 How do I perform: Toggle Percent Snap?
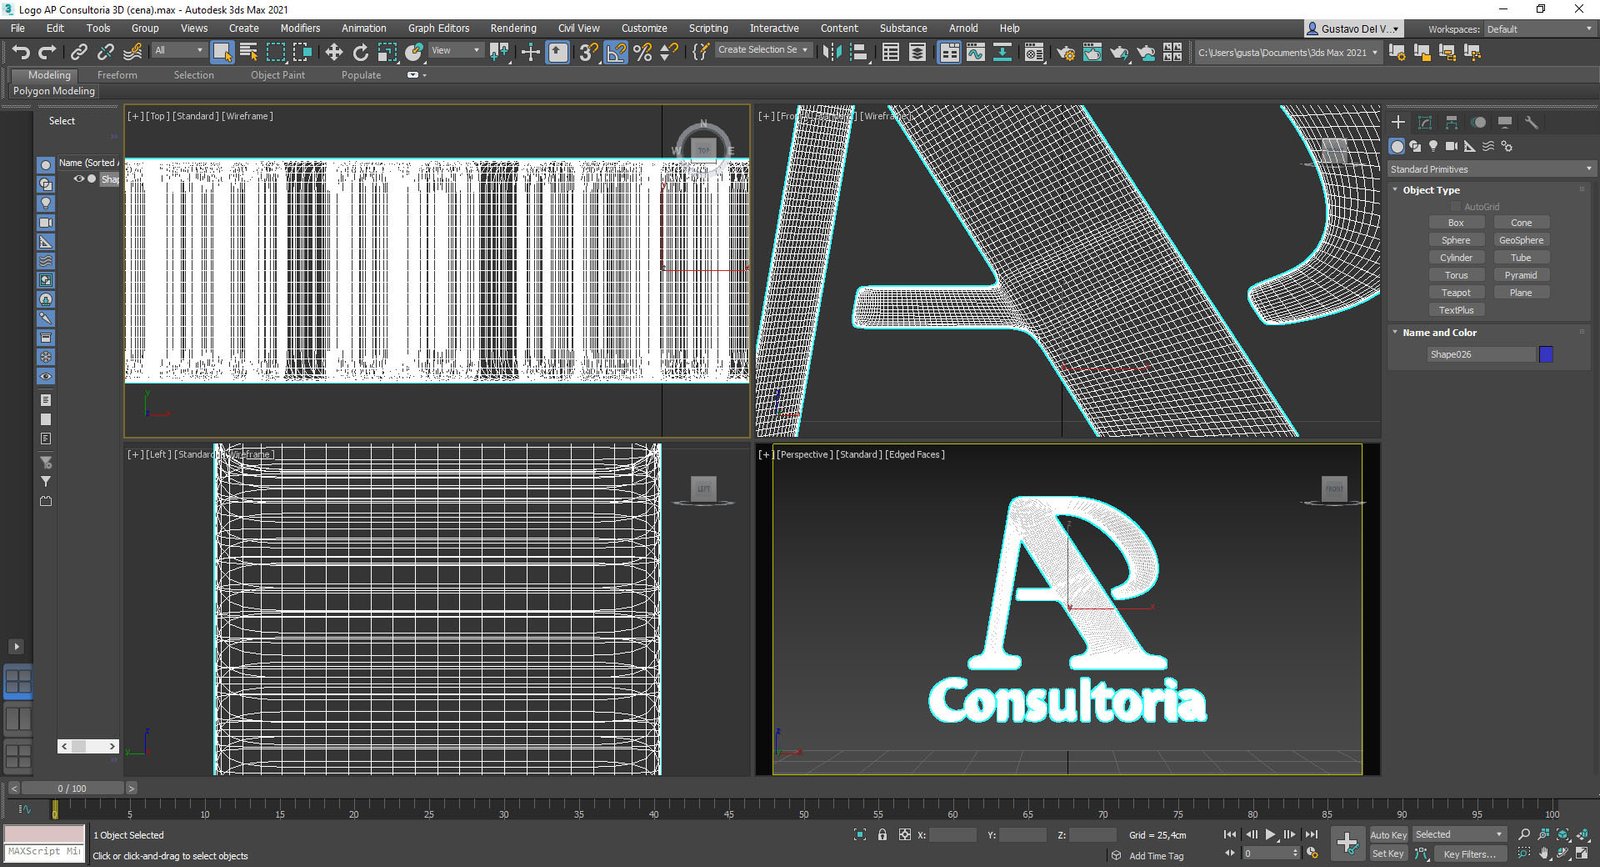pyautogui.click(x=643, y=52)
